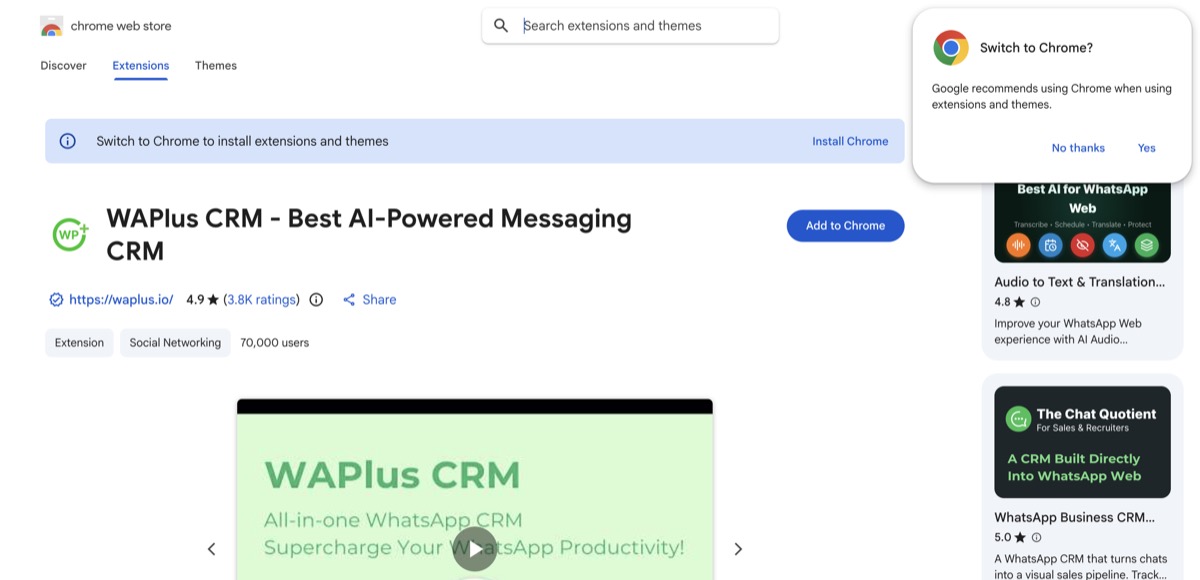Click No thanks in the Switch to Chrome popup
This screenshot has height=580, width=1200.
[1078, 148]
